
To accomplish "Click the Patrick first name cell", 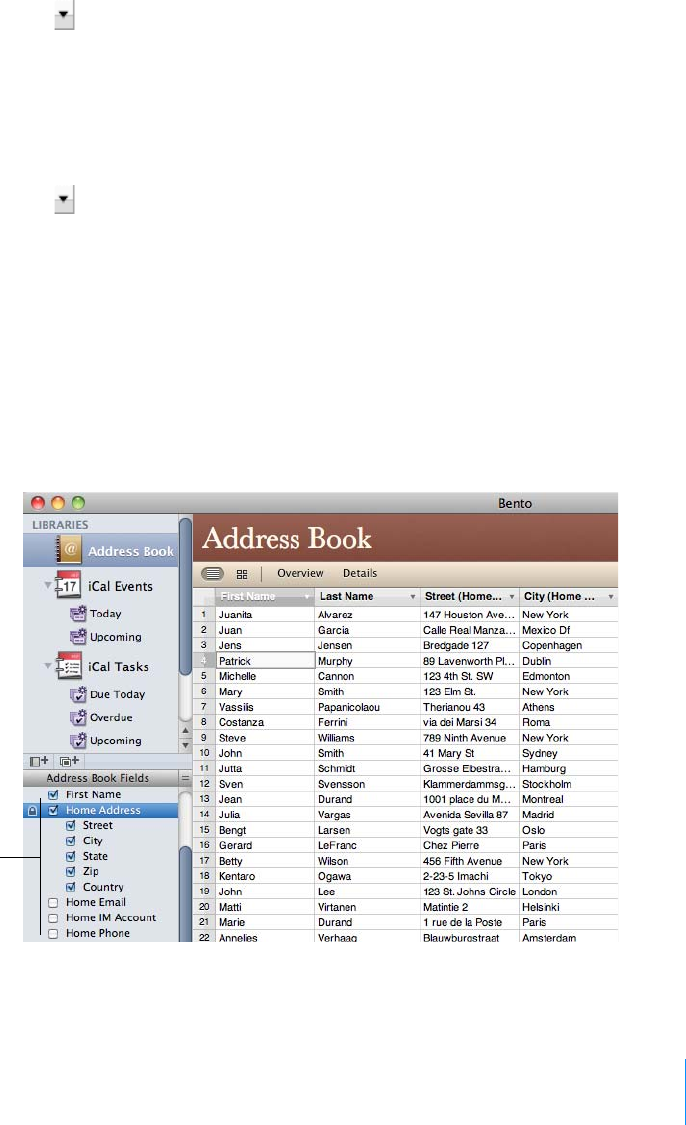I will 266,661.
